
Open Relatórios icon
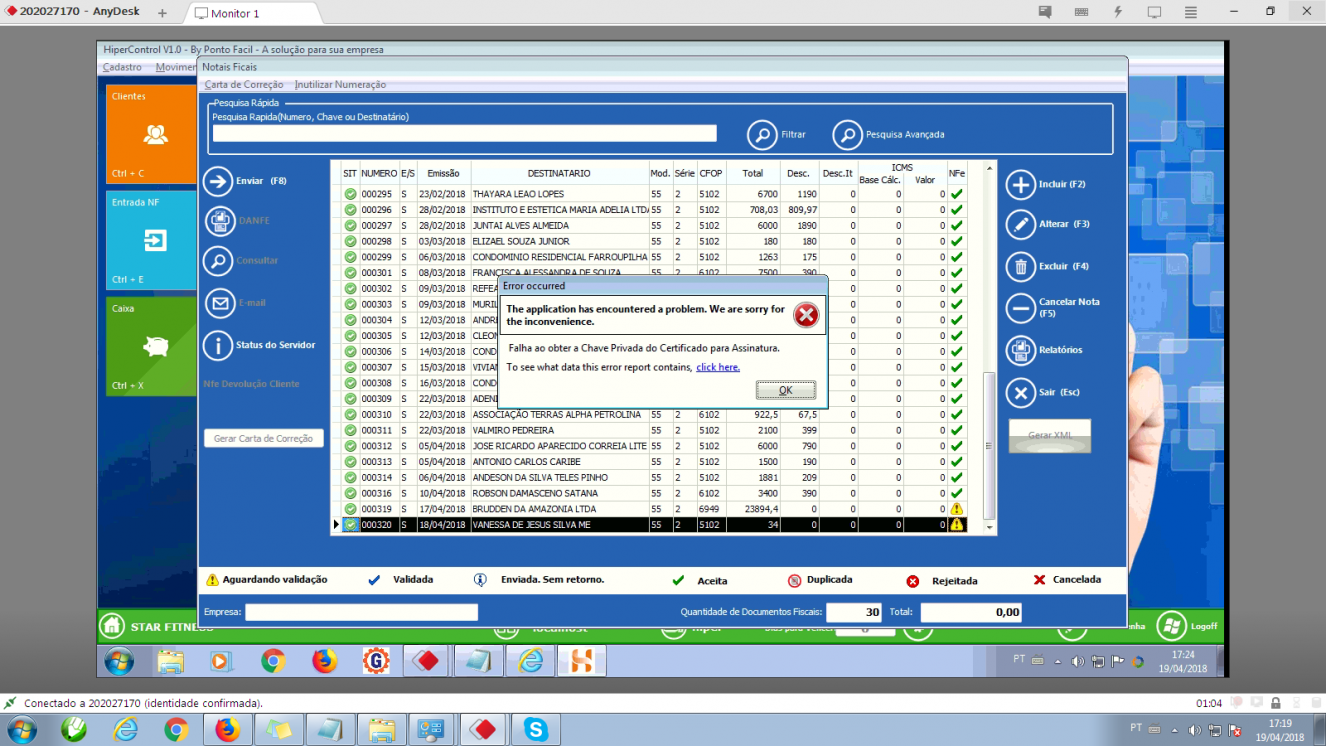point(1020,350)
